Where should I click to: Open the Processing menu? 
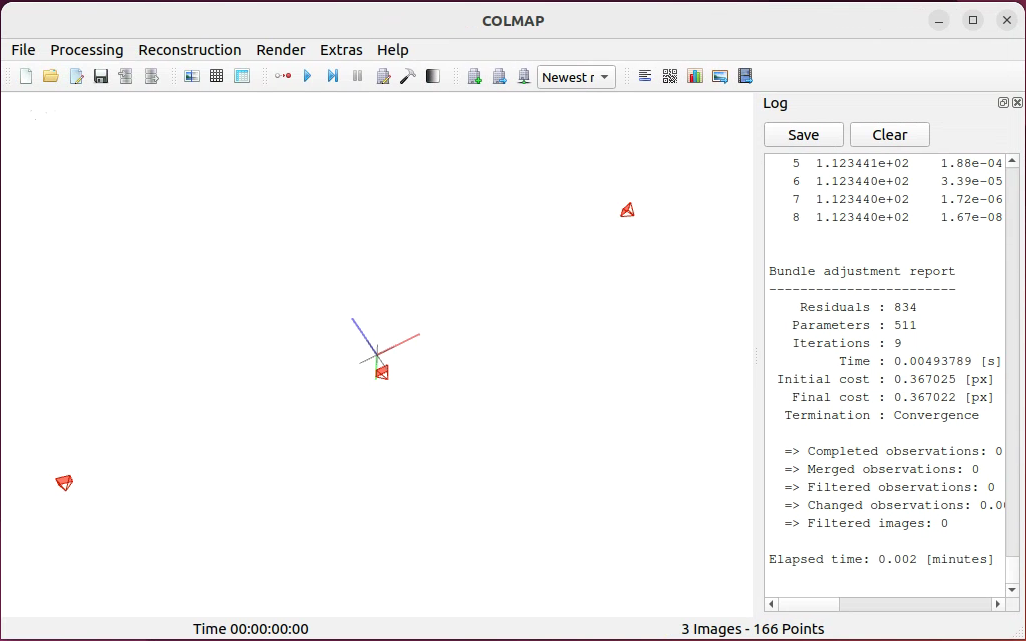tap(87, 50)
